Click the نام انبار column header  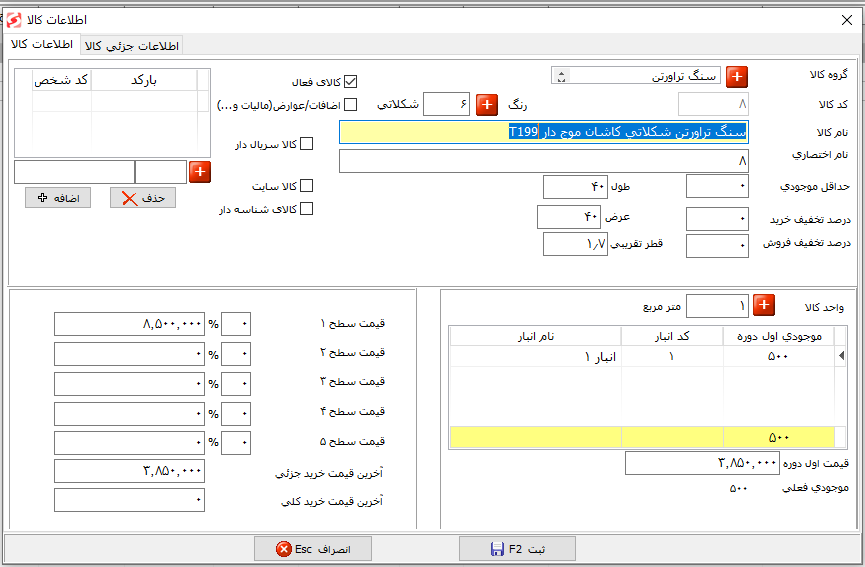(536, 336)
